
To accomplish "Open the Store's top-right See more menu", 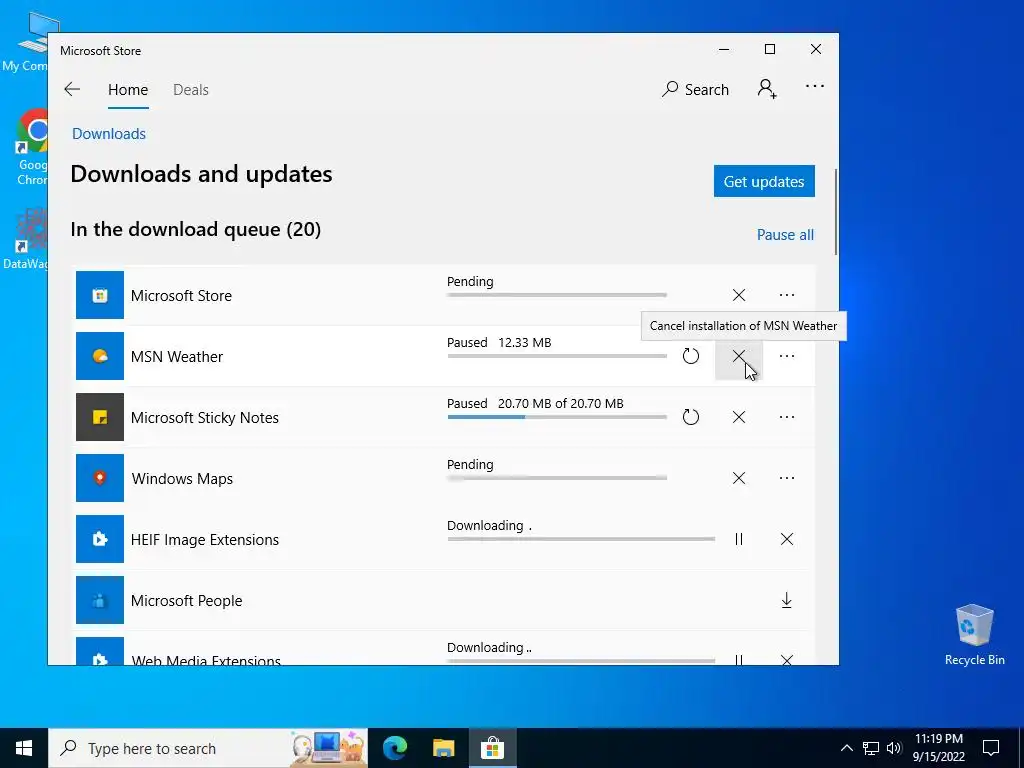I will pos(814,86).
